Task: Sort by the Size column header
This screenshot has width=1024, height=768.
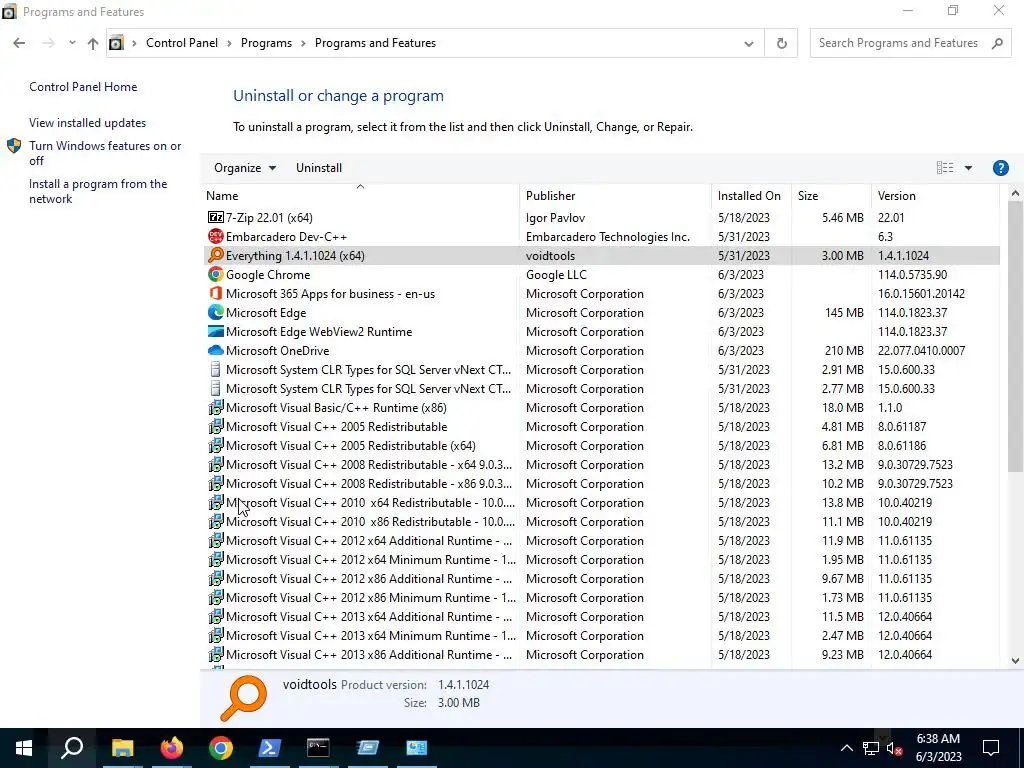Action: click(x=831, y=195)
